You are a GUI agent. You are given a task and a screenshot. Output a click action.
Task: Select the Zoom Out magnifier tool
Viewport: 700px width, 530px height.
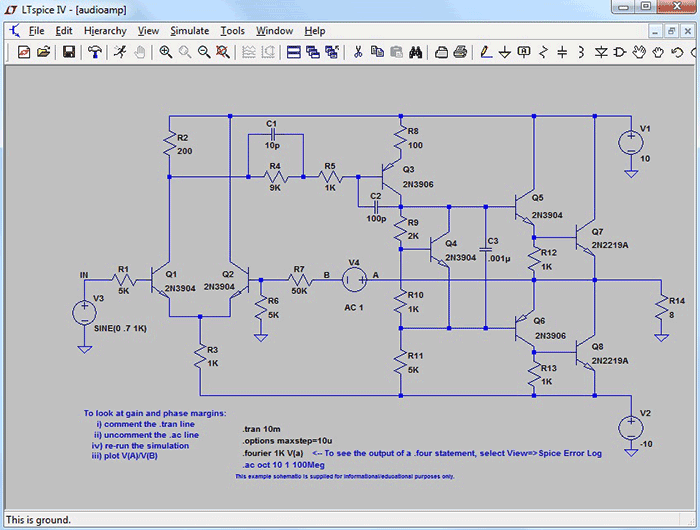[x=204, y=52]
